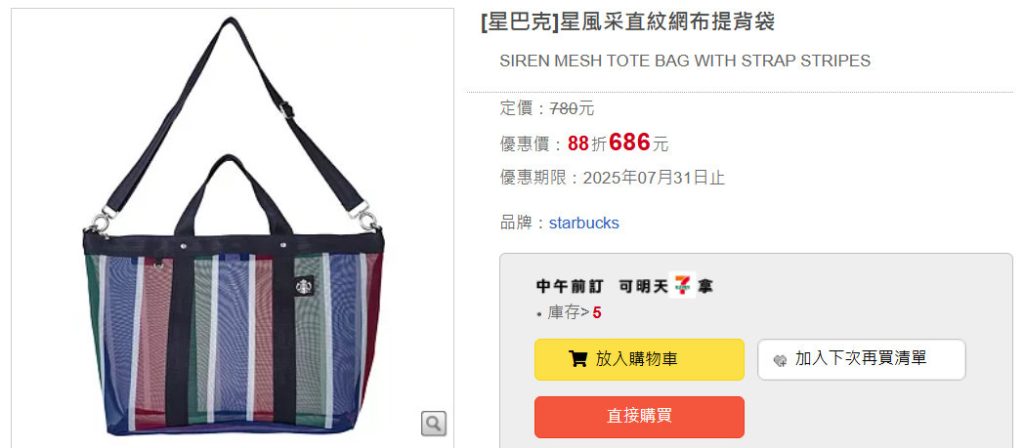
Task: Add the item via 放入購物車 button
Action: 639,359
